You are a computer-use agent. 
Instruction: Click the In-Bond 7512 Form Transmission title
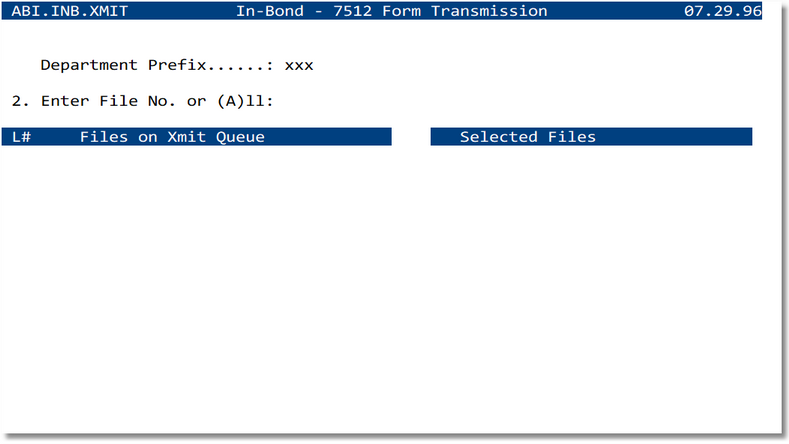tap(392, 11)
